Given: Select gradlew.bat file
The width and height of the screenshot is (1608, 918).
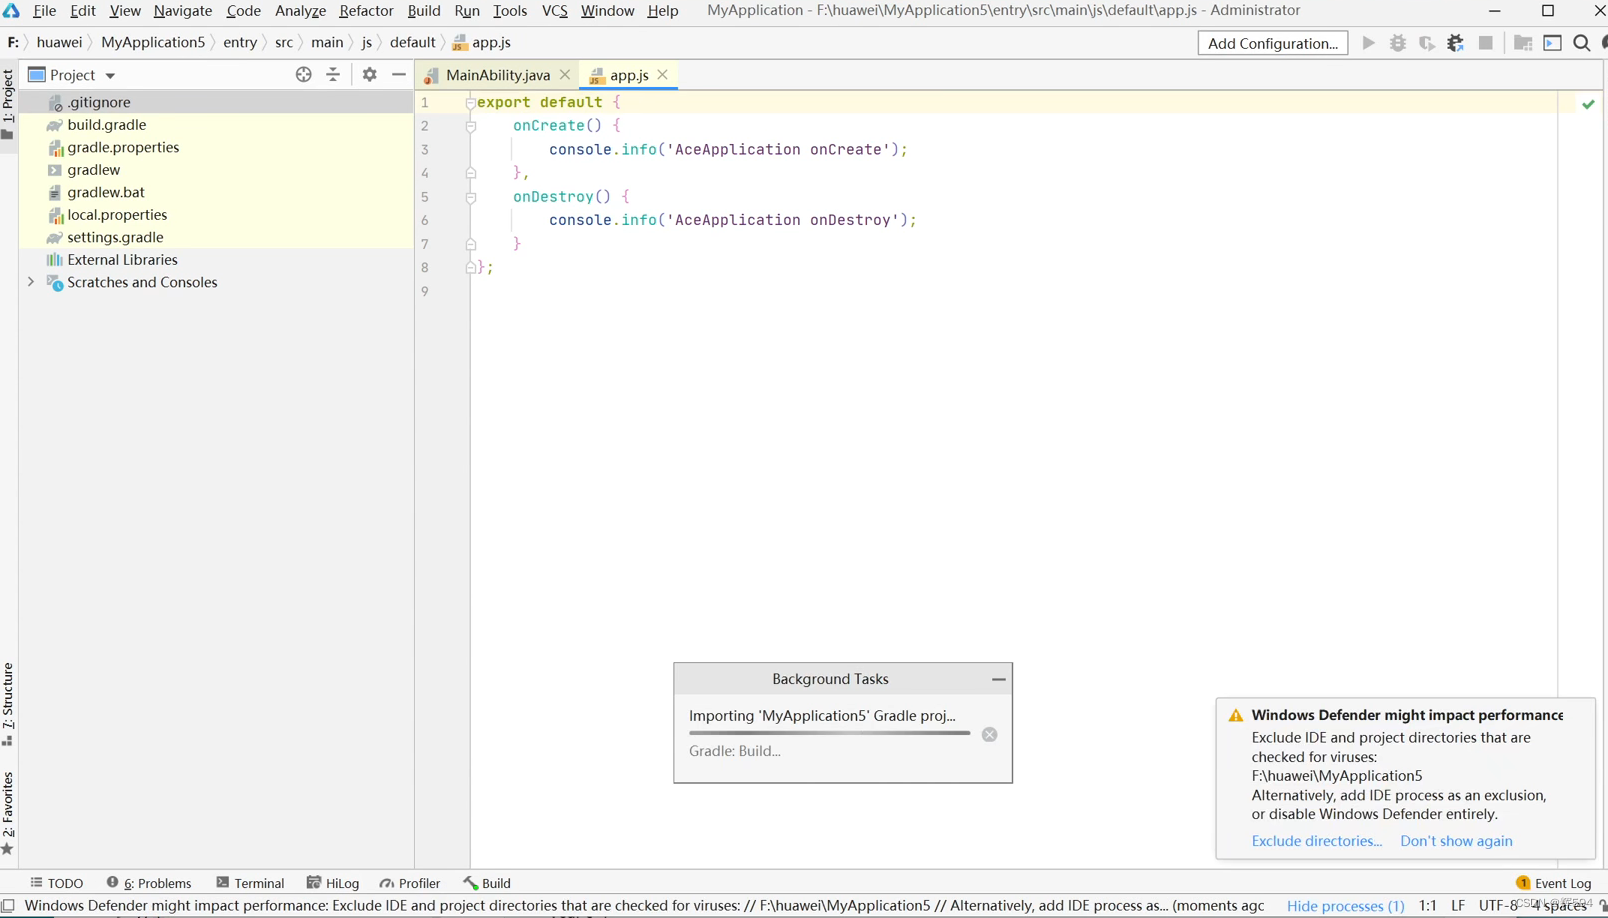Looking at the screenshot, I should point(216,192).
